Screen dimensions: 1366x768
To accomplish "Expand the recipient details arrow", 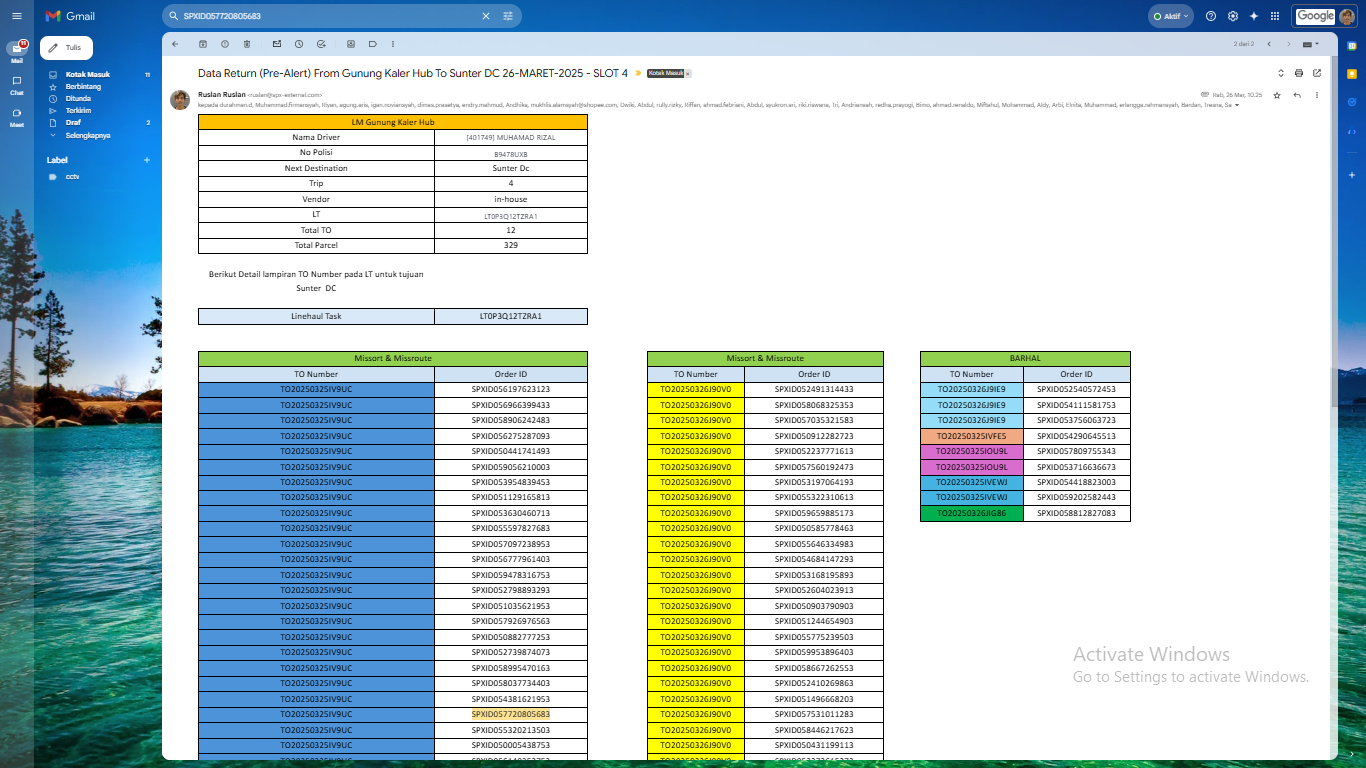I will coord(1237,105).
